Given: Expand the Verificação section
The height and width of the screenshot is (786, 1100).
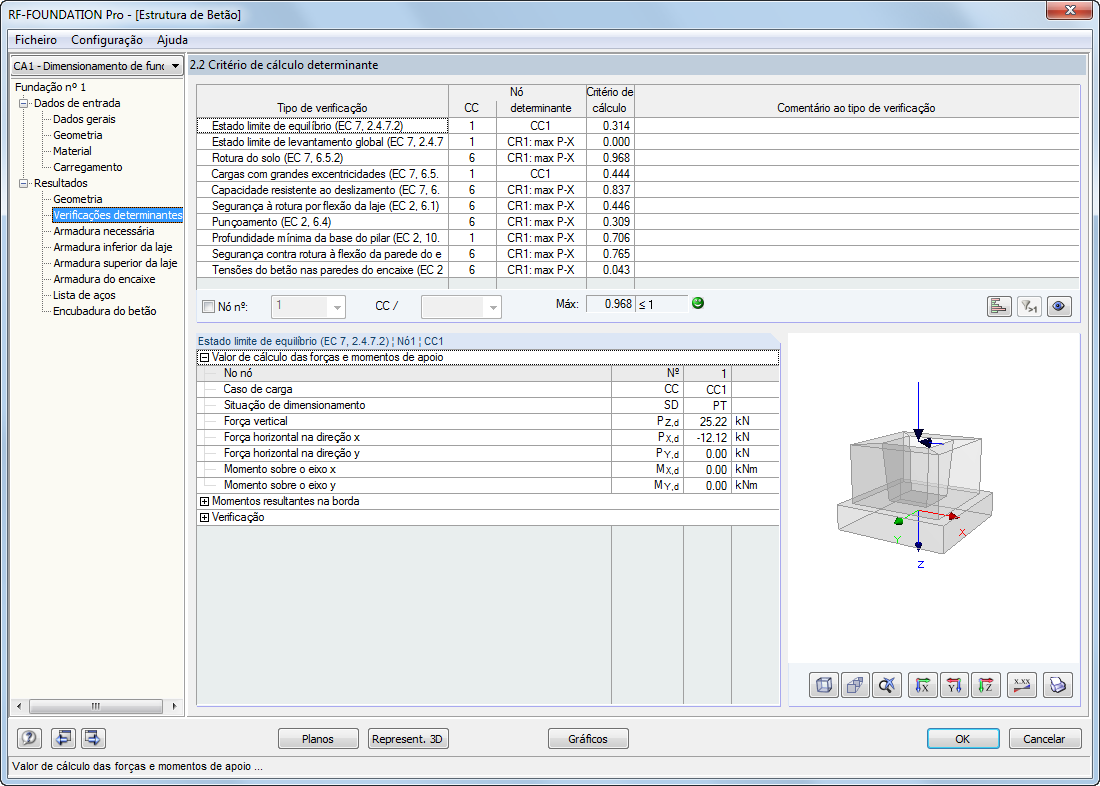Looking at the screenshot, I should [204, 517].
